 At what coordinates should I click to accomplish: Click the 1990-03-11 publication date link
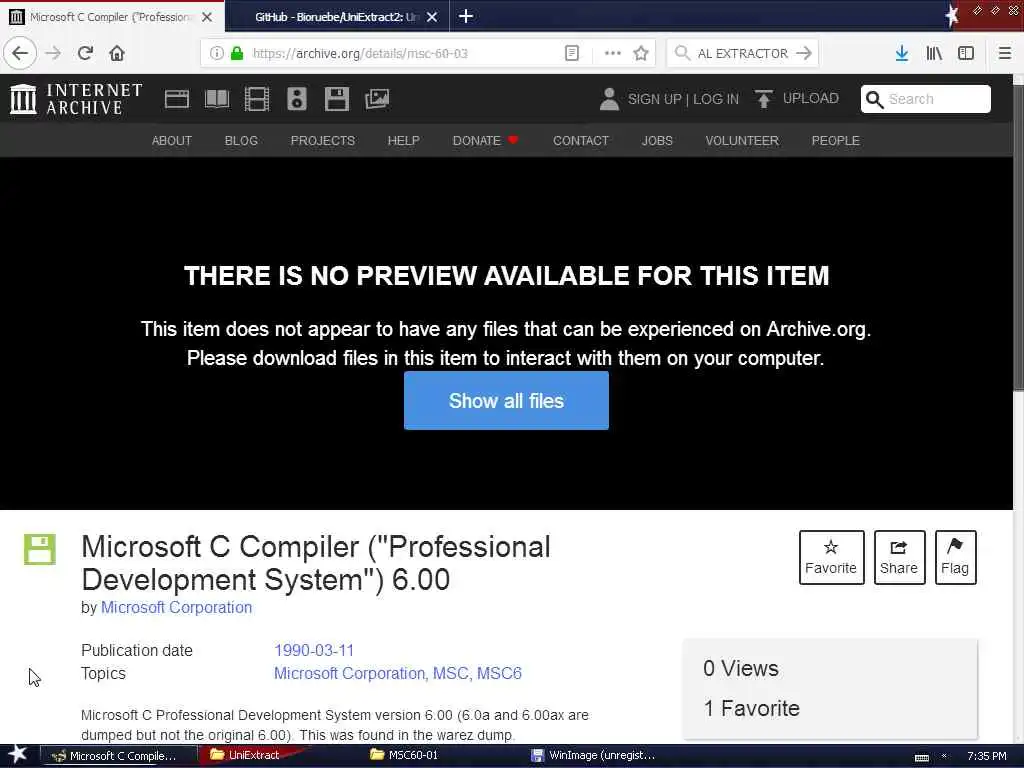[x=314, y=650]
